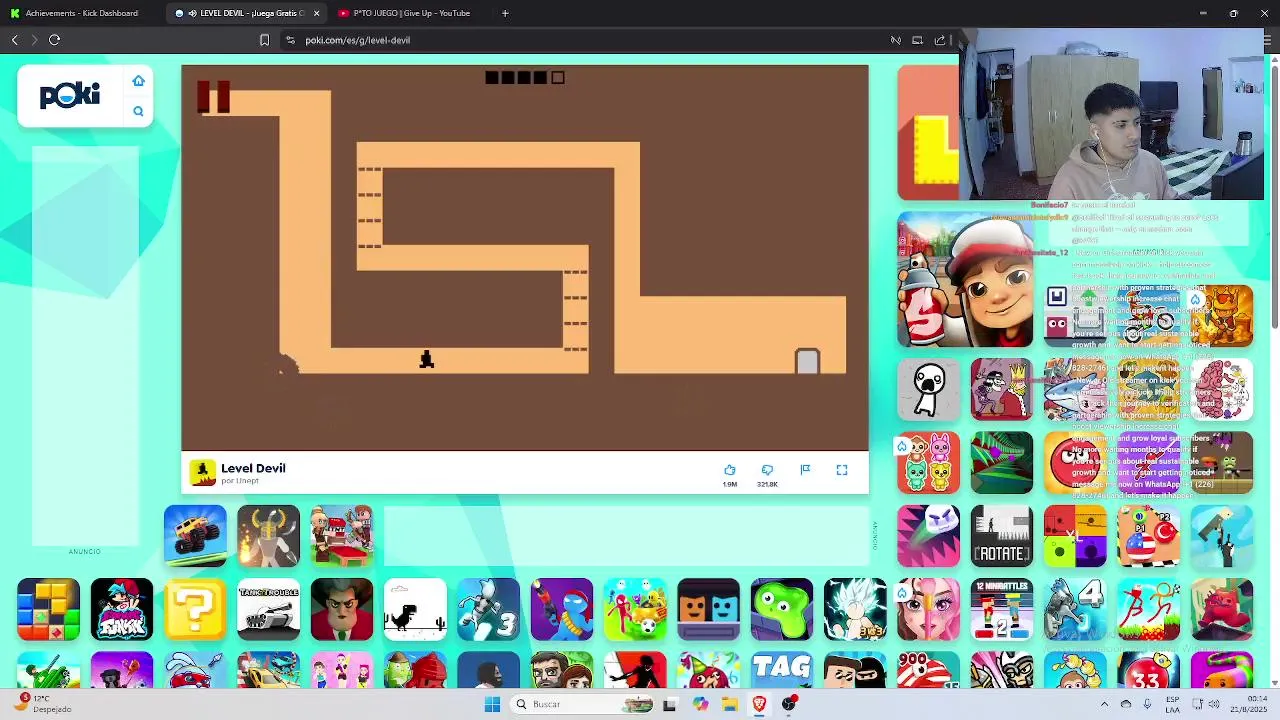Open the three cats game thumbnail

pos(928,463)
